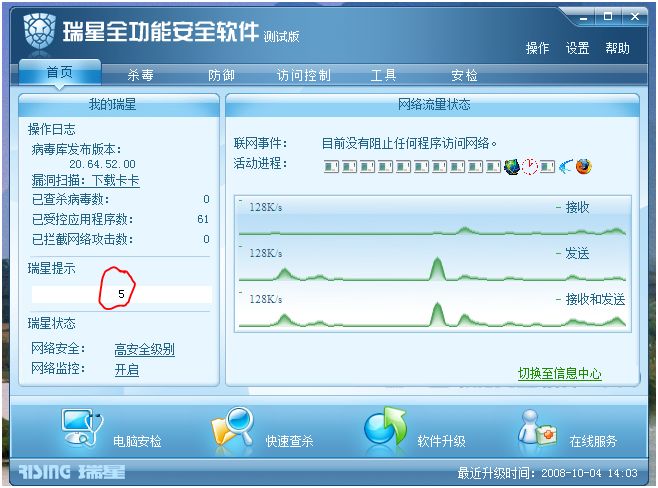The width and height of the screenshot is (658, 488).
Task: Click the 最近升级时间 2008-10-04 14:03 status text
Action: (548, 473)
